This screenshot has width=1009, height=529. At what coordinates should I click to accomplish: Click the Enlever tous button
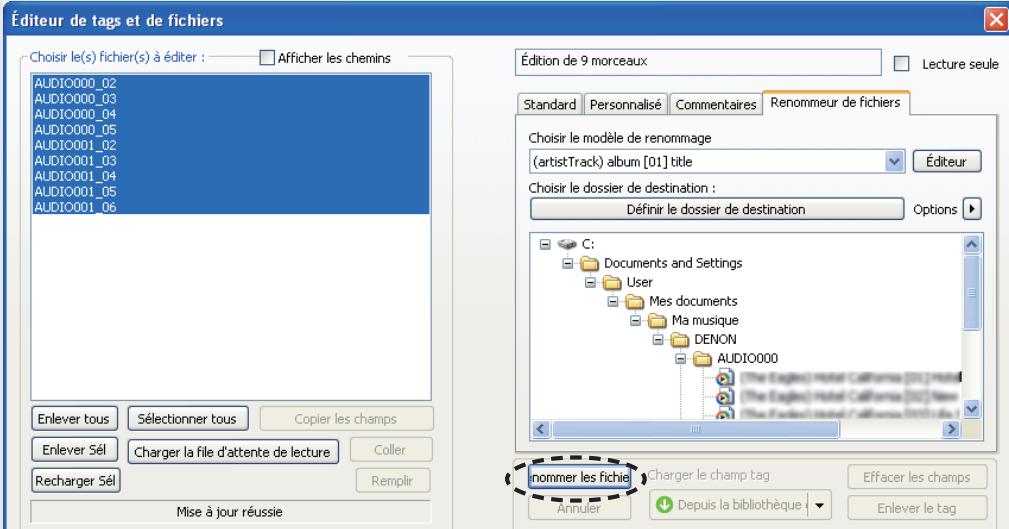point(74,419)
